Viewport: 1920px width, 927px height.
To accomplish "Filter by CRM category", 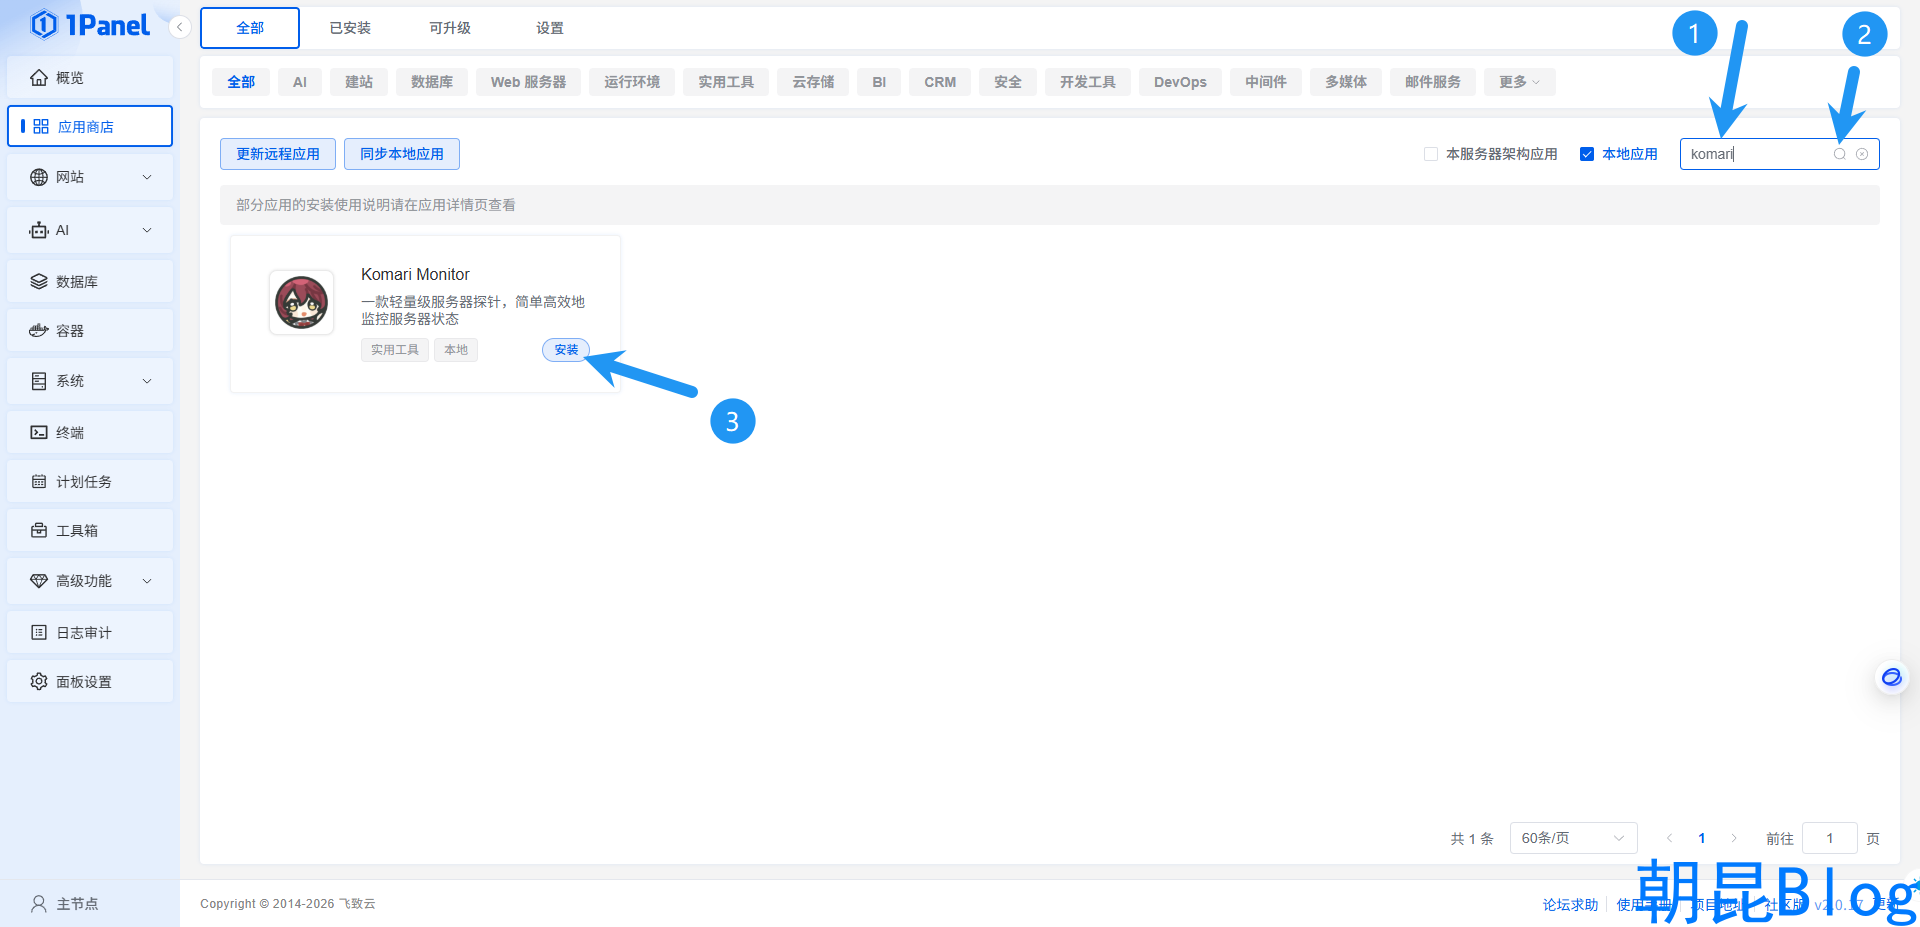I will [x=940, y=82].
